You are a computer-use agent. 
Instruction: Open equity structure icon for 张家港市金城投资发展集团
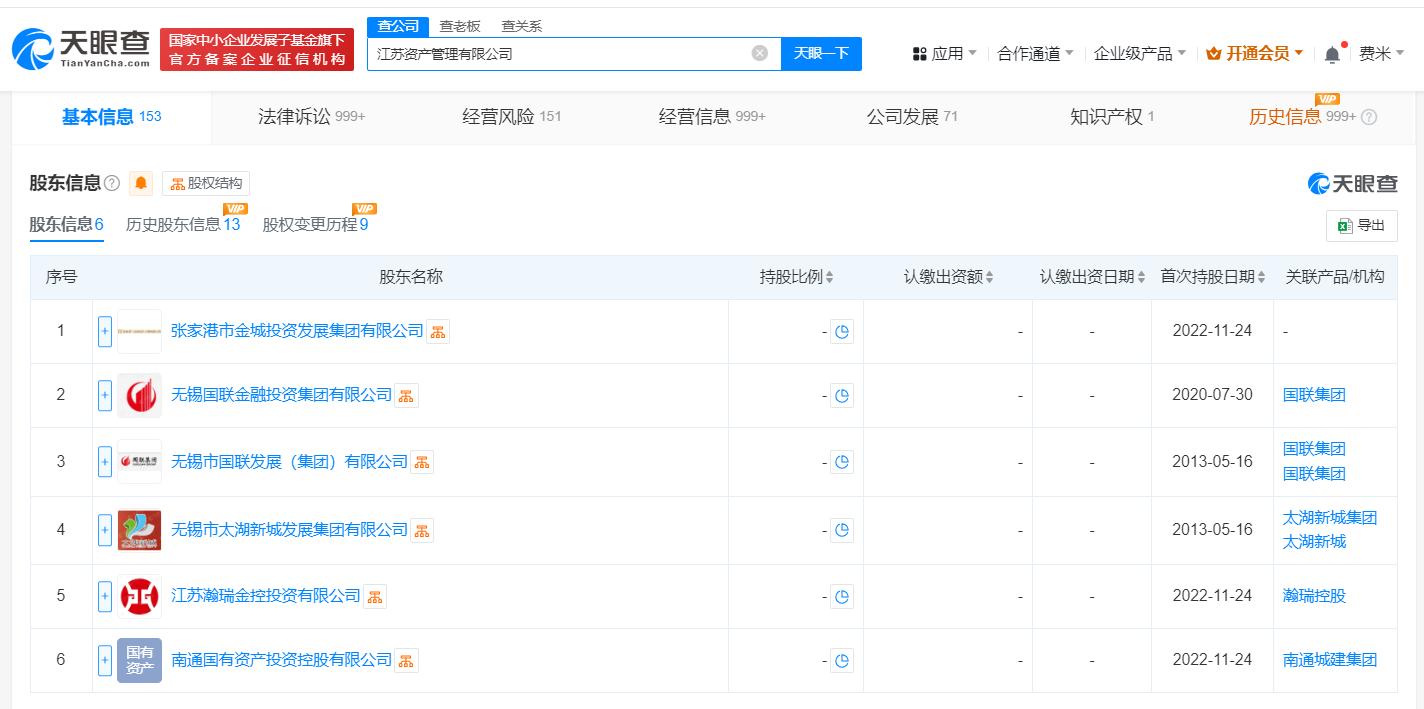point(438,331)
